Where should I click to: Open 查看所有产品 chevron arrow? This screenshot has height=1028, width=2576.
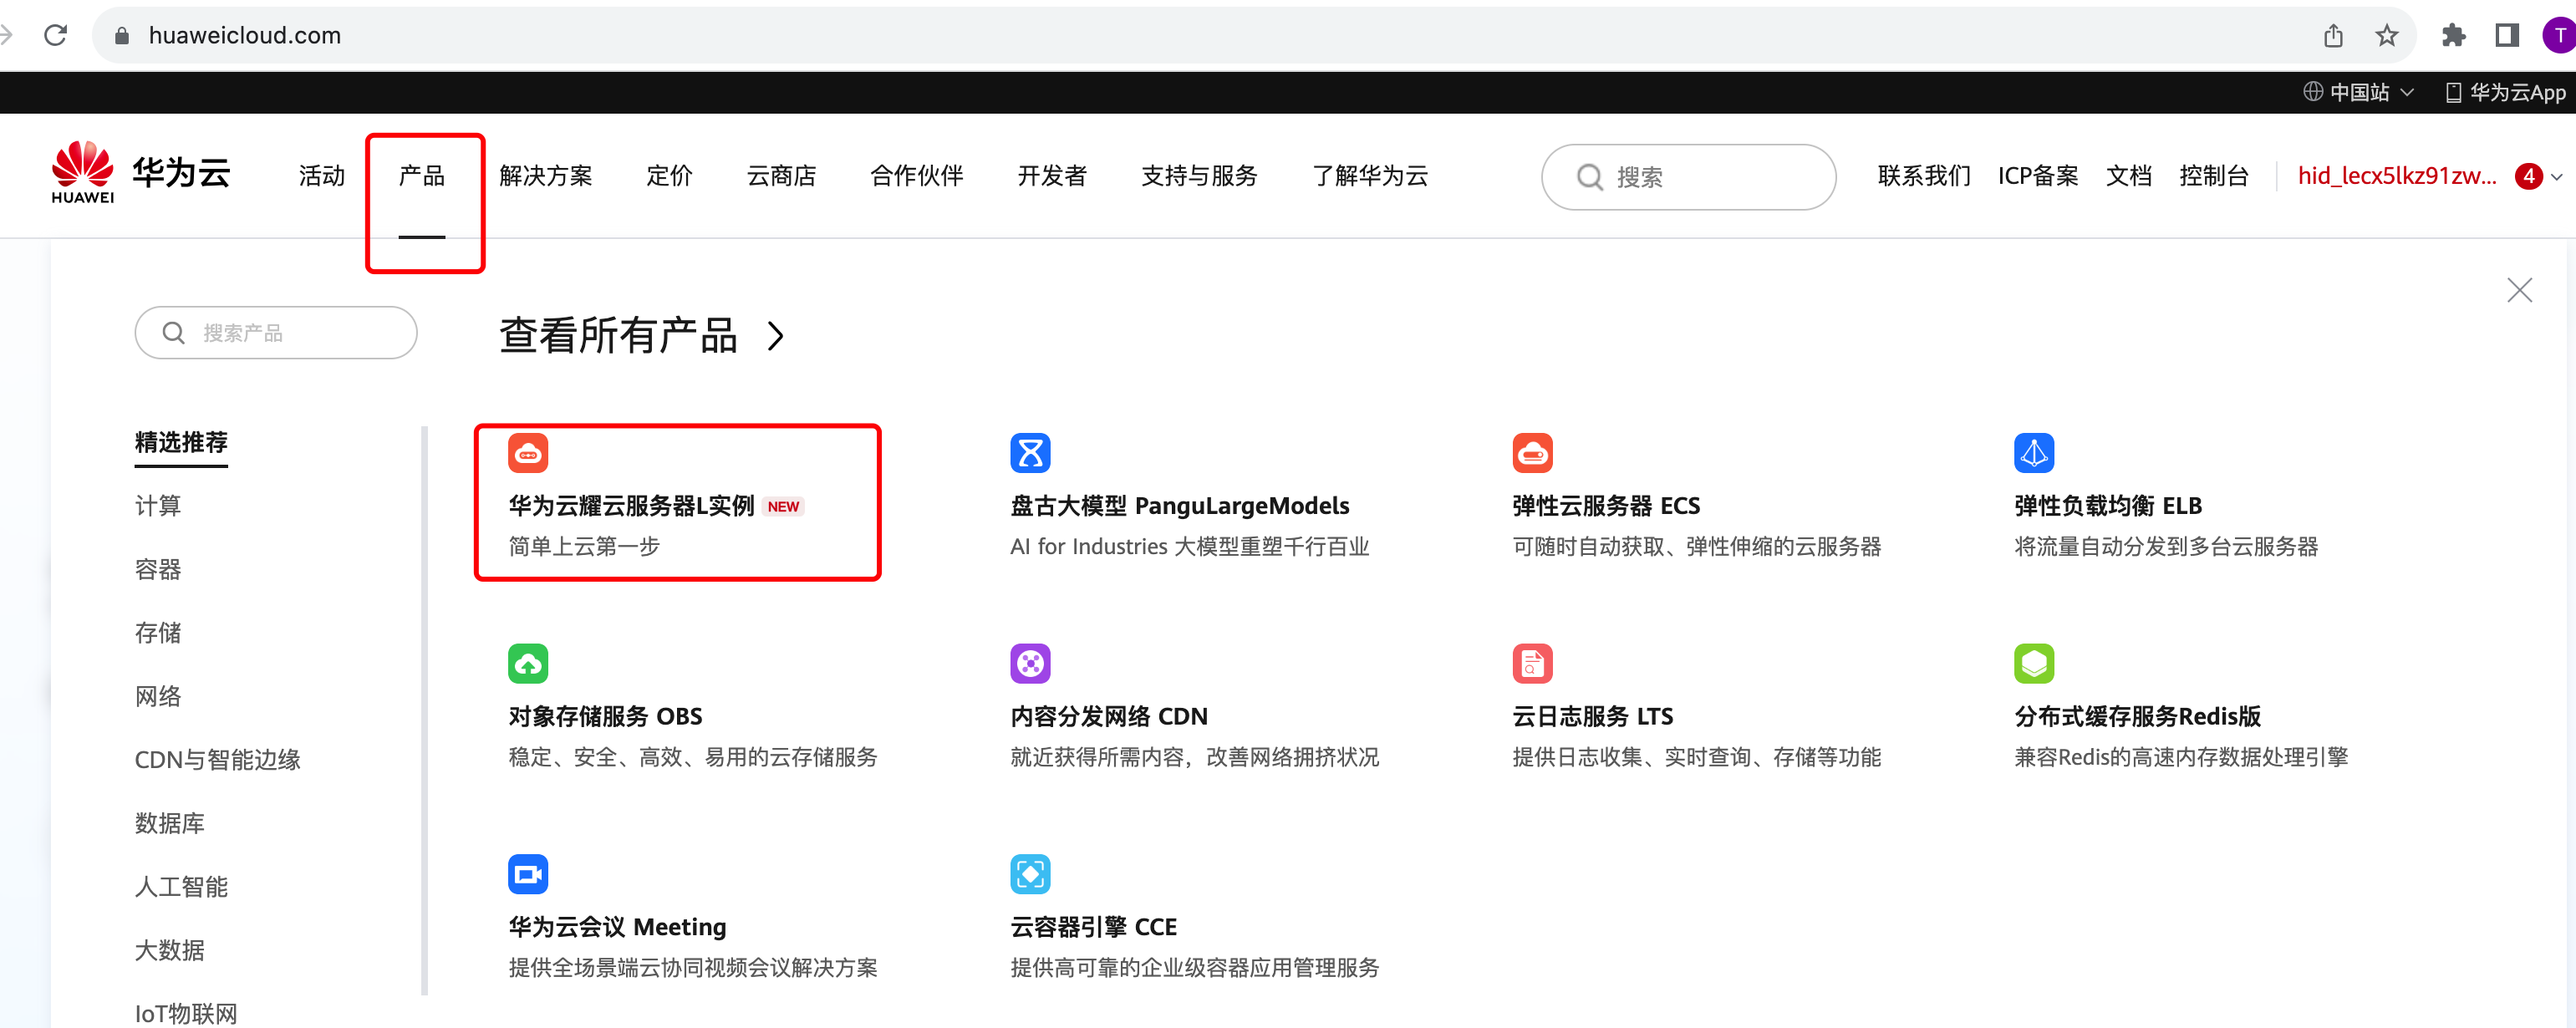(x=775, y=336)
